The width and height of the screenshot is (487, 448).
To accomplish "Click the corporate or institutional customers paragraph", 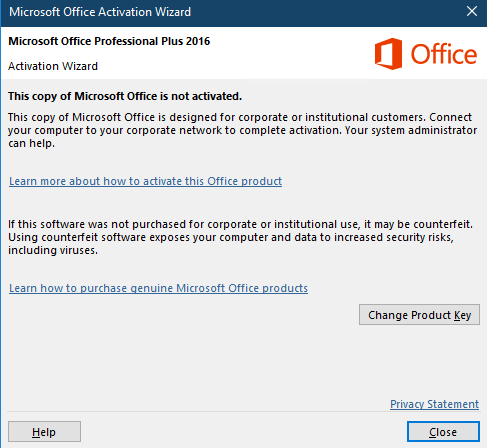I will 242,130.
